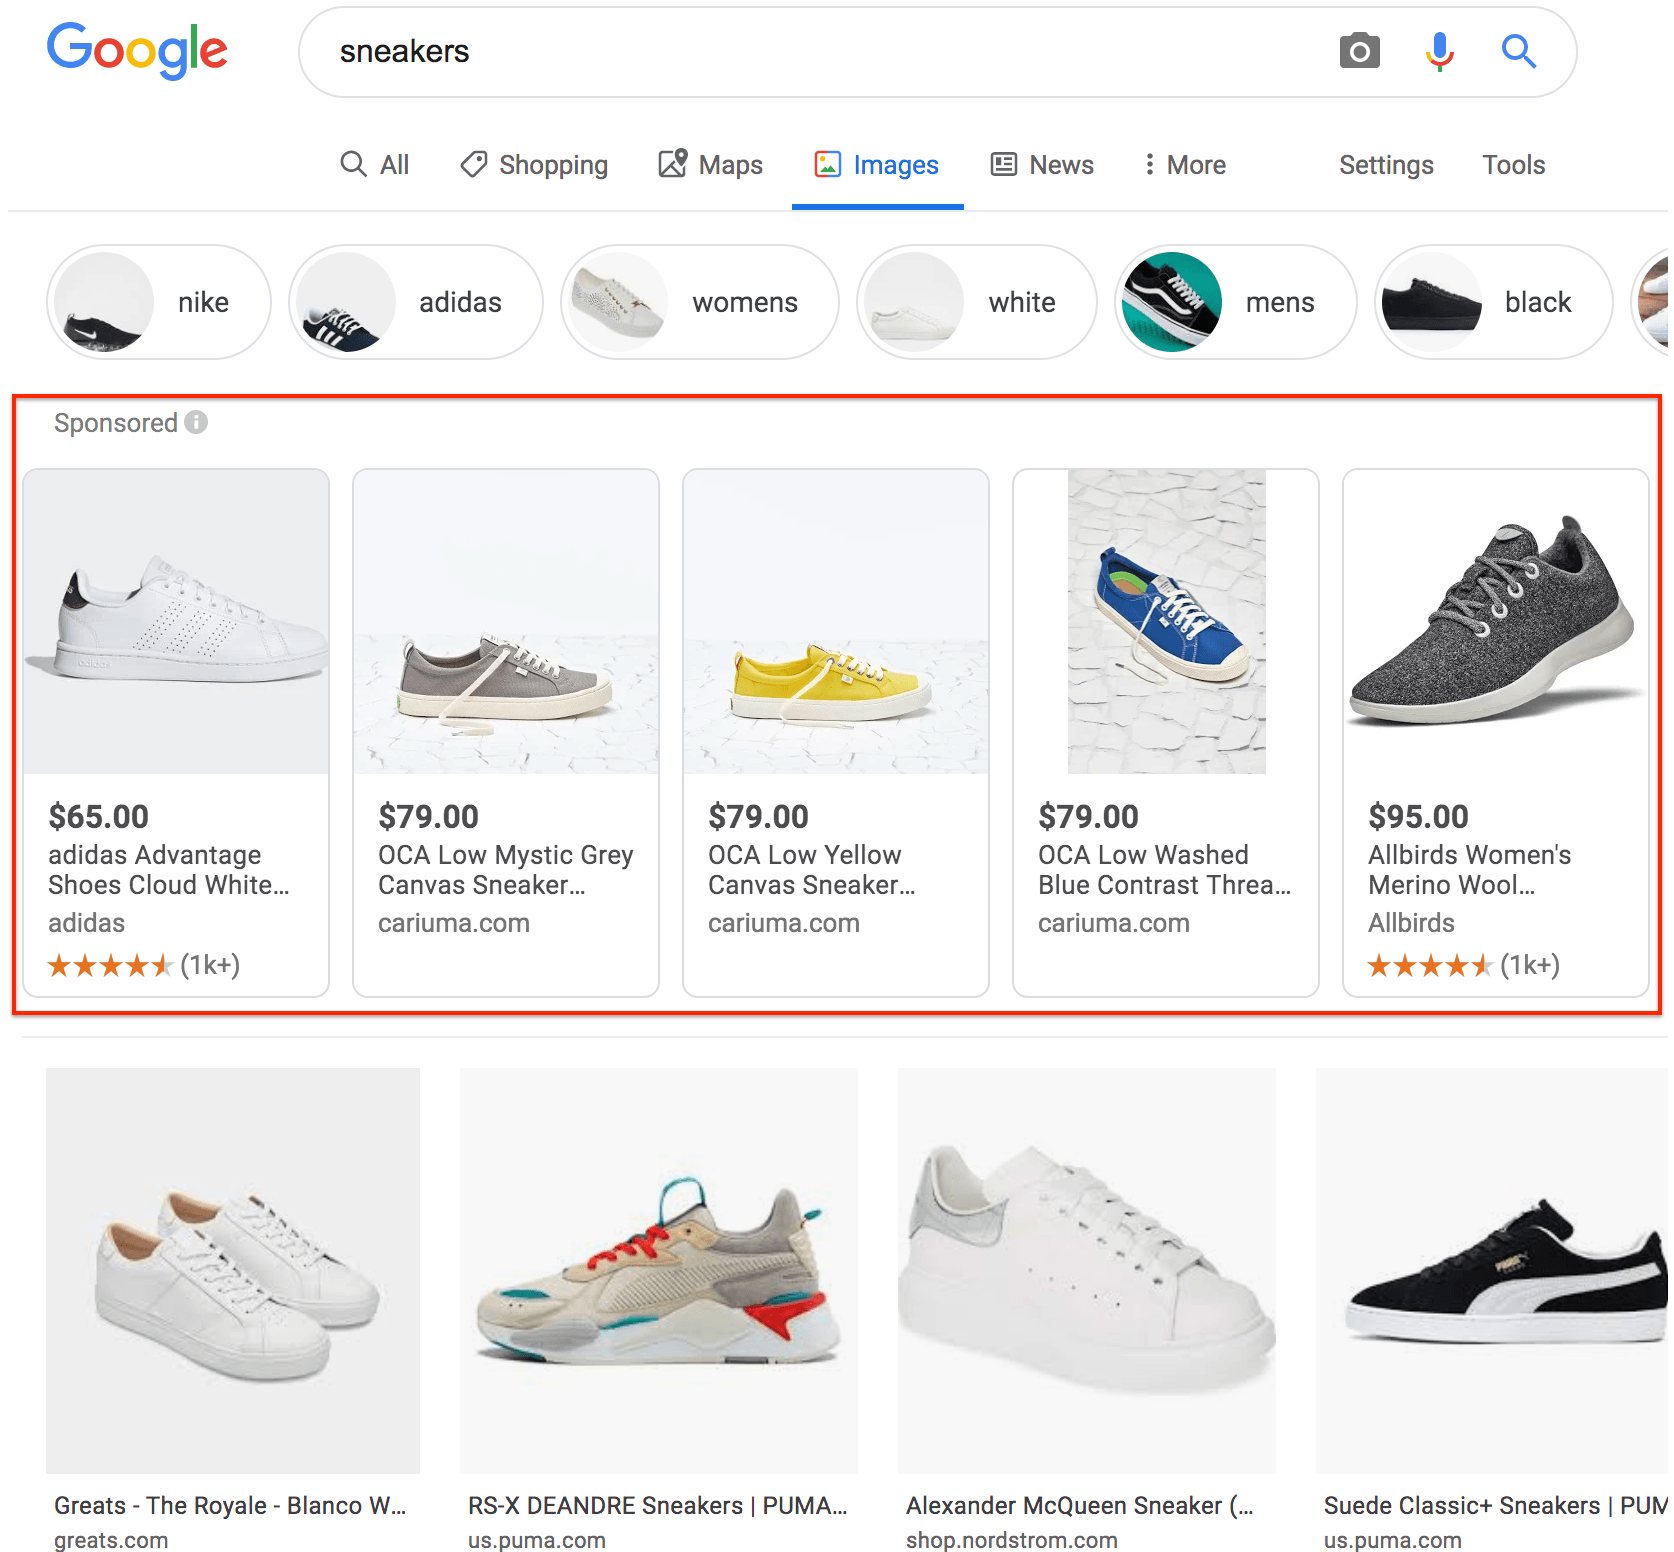The image size is (1674, 1552).
Task: Choose the white color filter chip
Action: [976, 302]
